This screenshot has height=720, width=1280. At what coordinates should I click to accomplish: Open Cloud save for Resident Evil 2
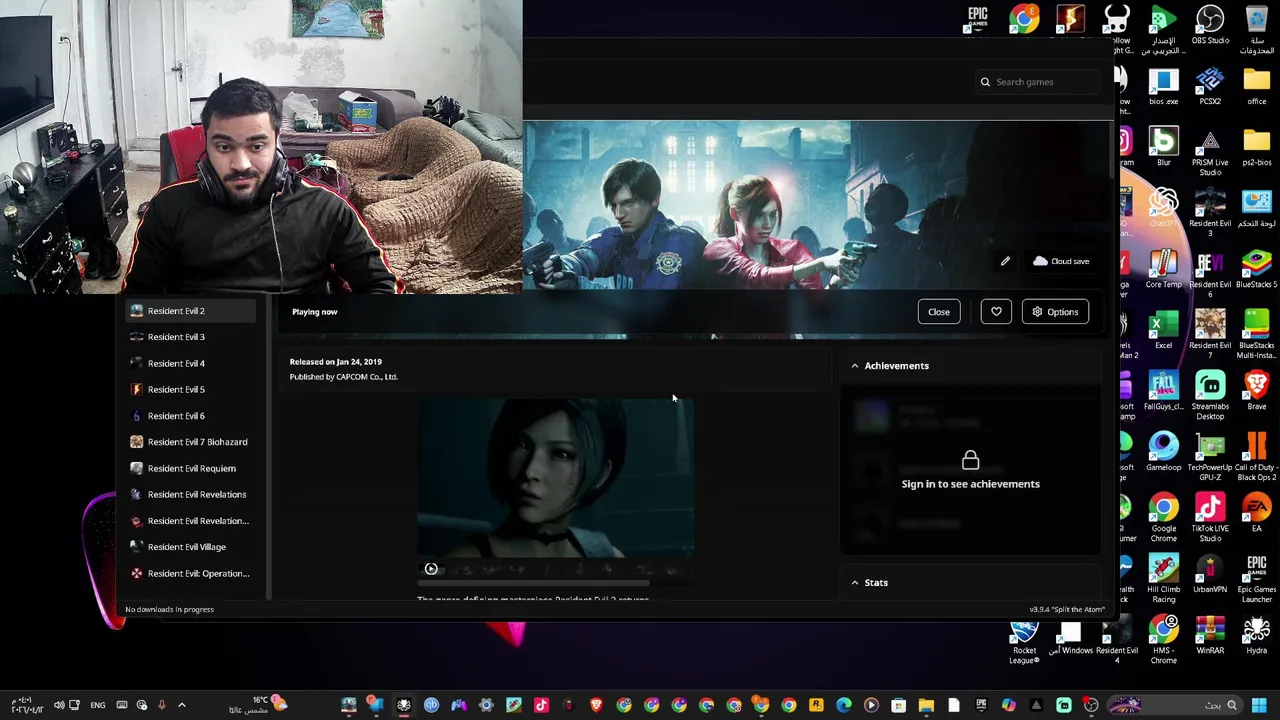coord(1062,261)
